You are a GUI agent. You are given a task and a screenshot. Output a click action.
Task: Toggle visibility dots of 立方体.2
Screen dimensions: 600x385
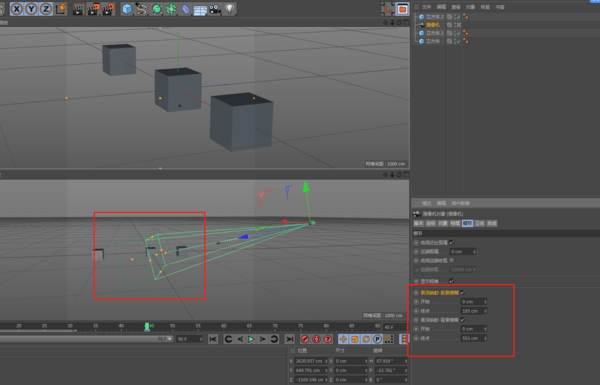tap(455, 17)
